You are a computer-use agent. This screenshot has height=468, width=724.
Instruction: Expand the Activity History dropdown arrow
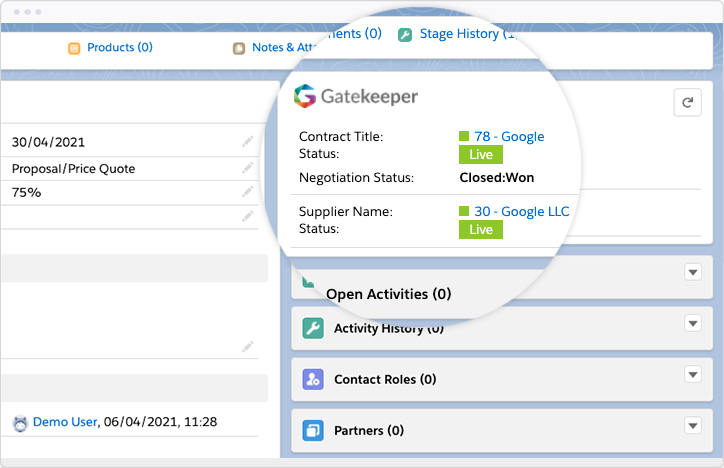693,323
